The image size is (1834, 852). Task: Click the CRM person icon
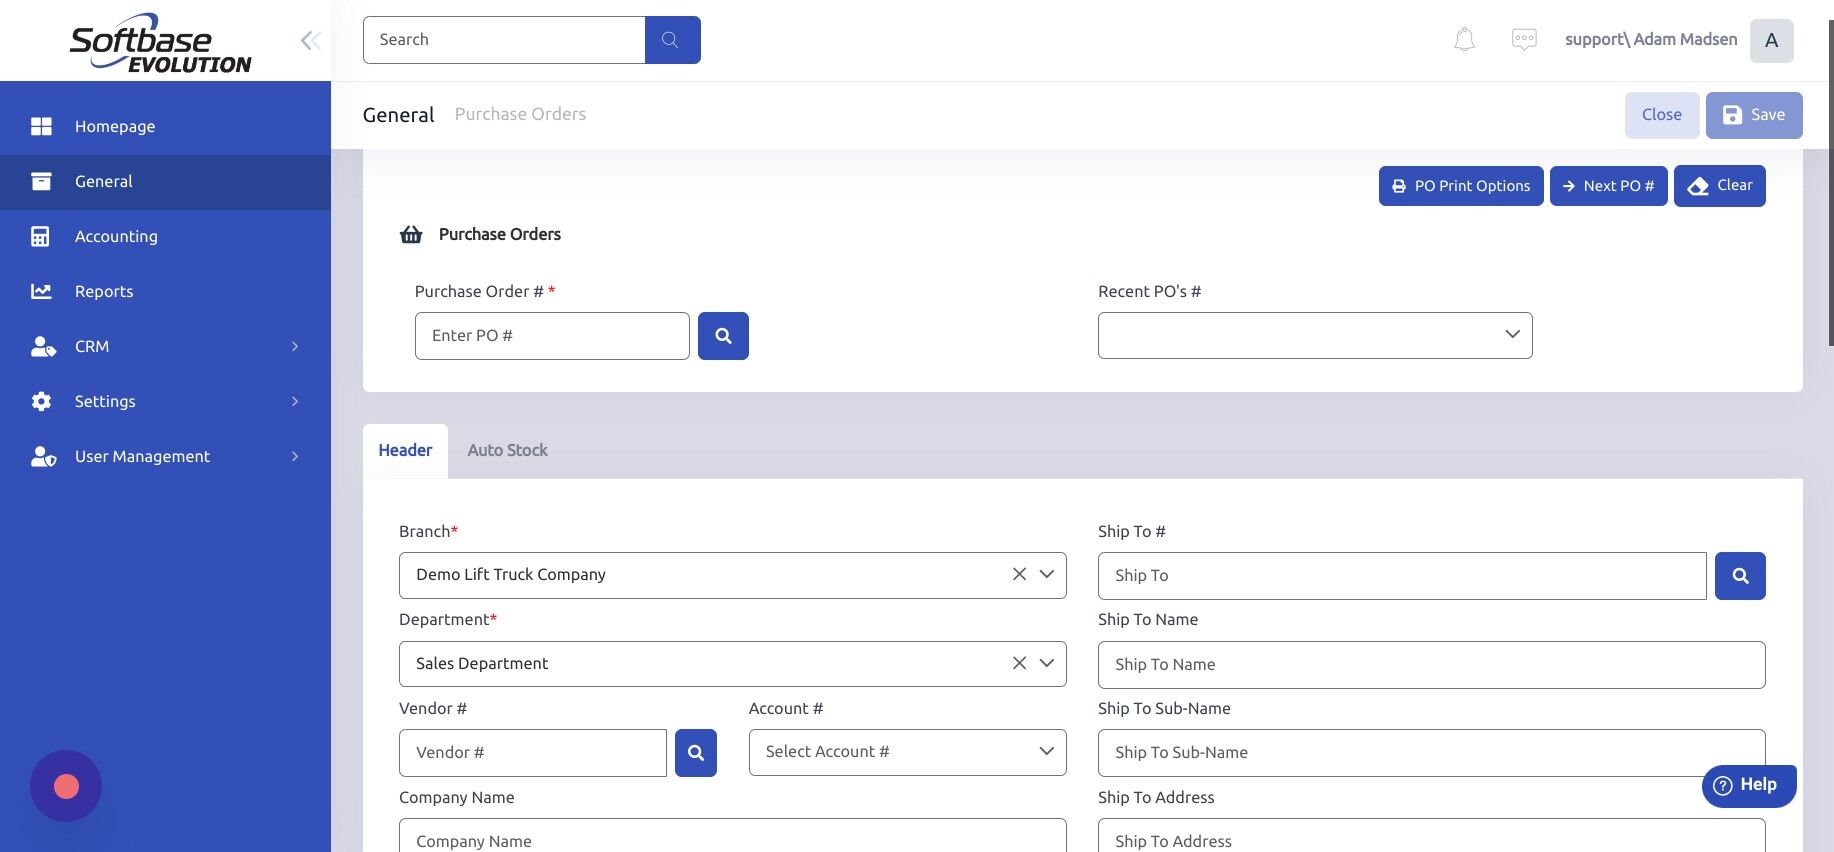(43, 346)
